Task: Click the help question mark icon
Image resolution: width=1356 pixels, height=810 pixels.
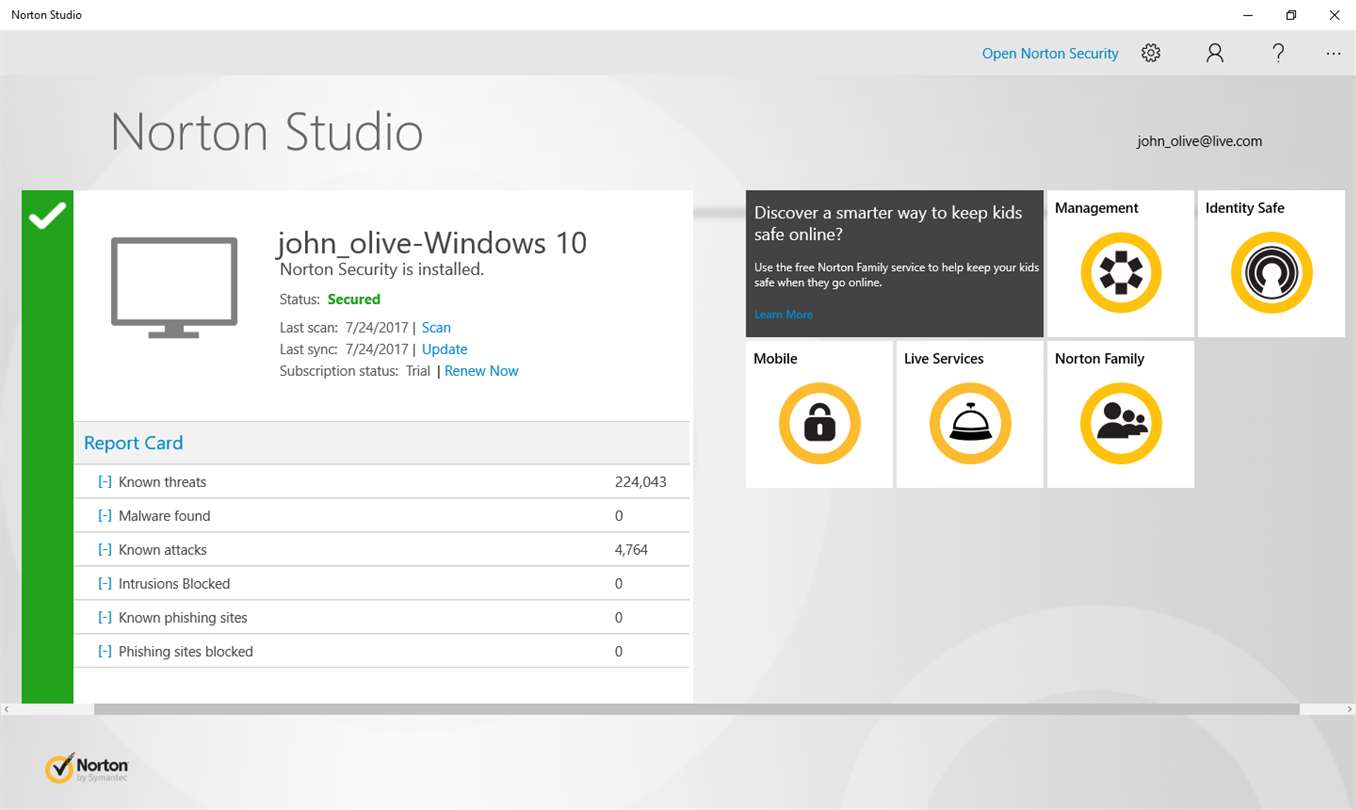Action: tap(1278, 53)
